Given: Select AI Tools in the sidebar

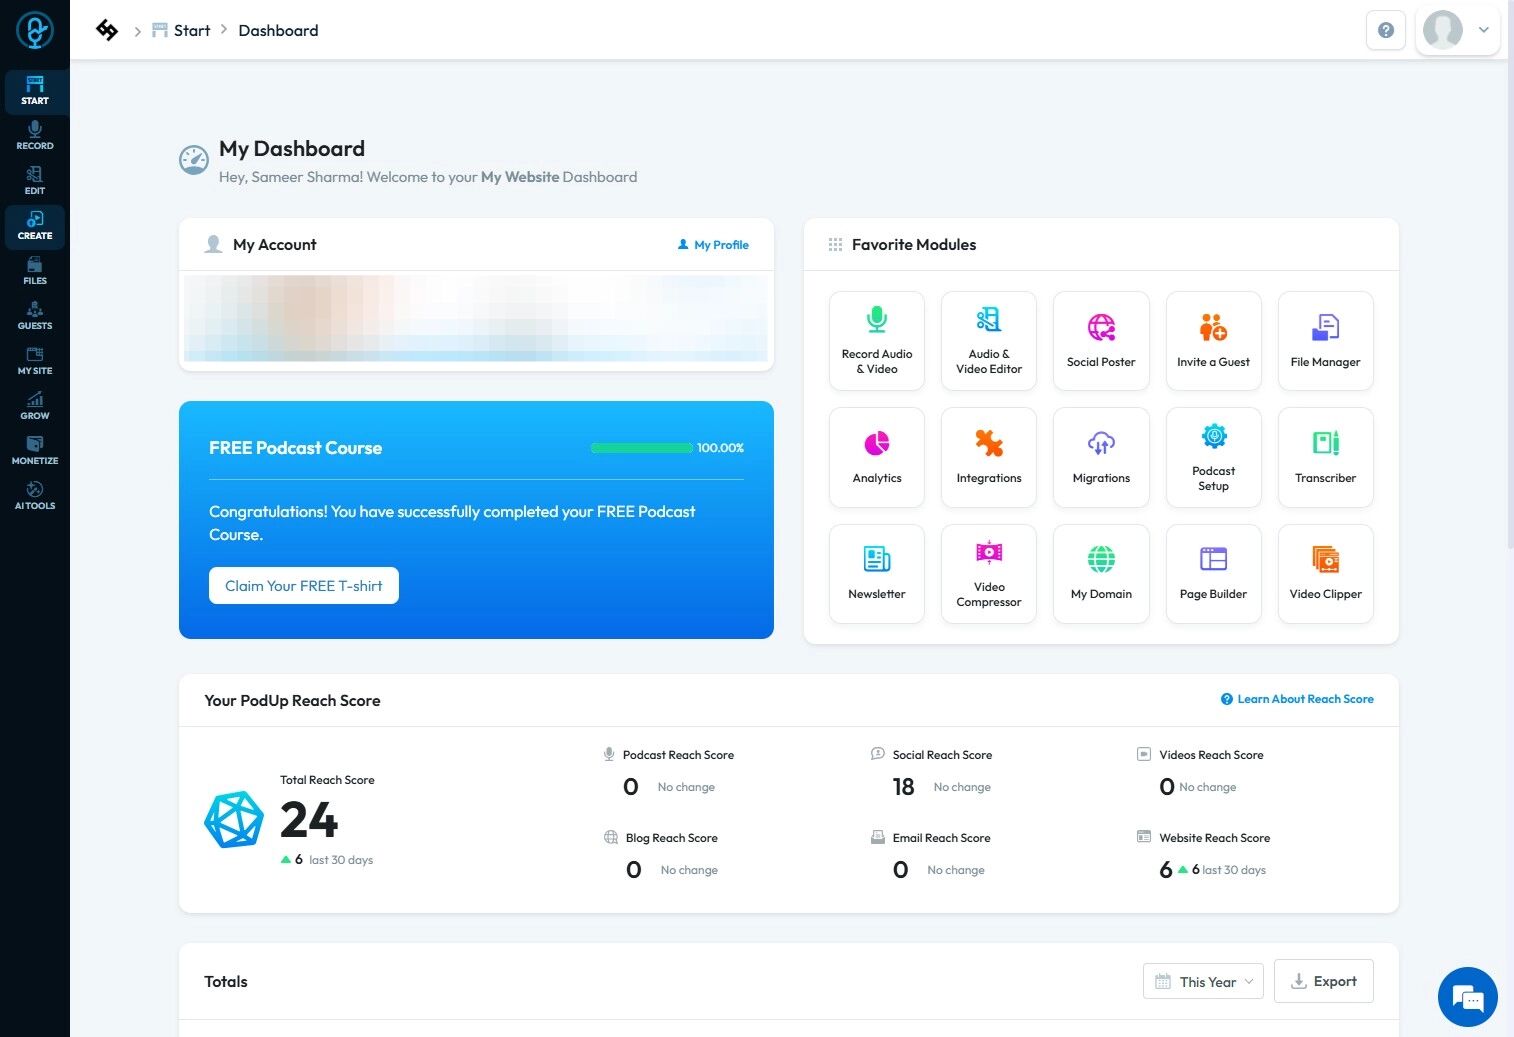Looking at the screenshot, I should [35, 495].
